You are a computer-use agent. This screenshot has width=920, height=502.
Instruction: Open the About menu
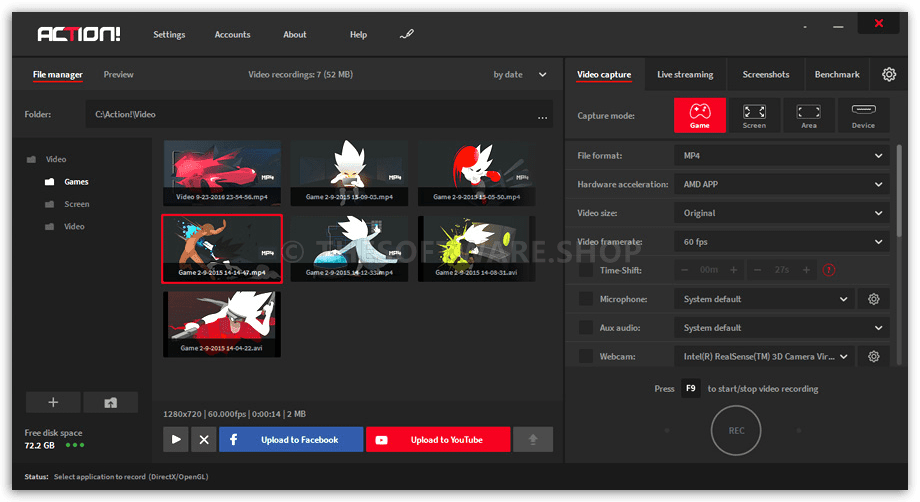[295, 35]
